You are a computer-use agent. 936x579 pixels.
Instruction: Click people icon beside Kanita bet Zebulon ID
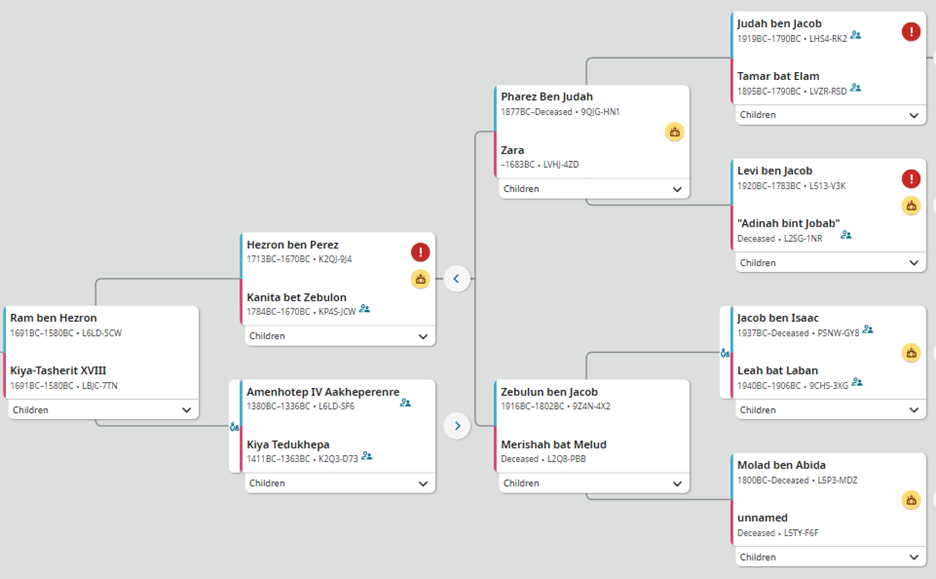click(365, 310)
